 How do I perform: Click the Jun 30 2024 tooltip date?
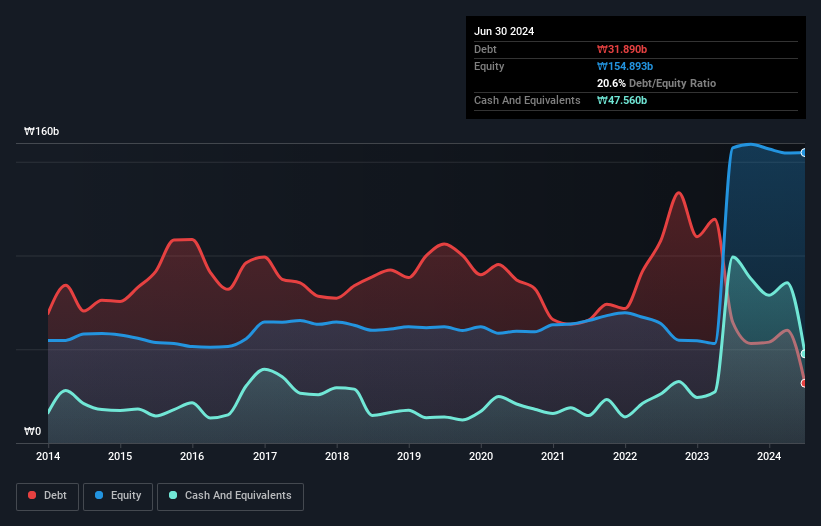click(x=504, y=31)
